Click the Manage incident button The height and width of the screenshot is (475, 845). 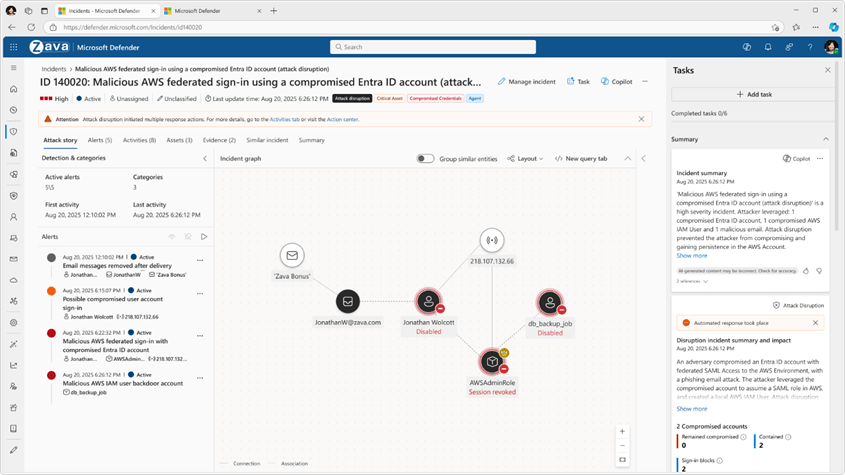[527, 81]
